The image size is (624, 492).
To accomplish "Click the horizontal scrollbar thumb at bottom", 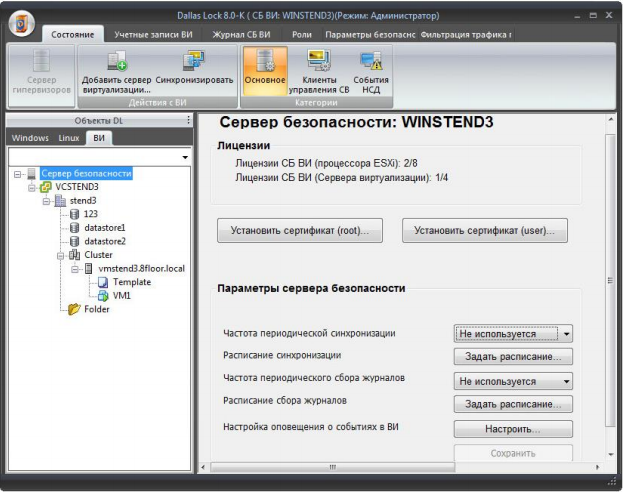I will point(332,467).
